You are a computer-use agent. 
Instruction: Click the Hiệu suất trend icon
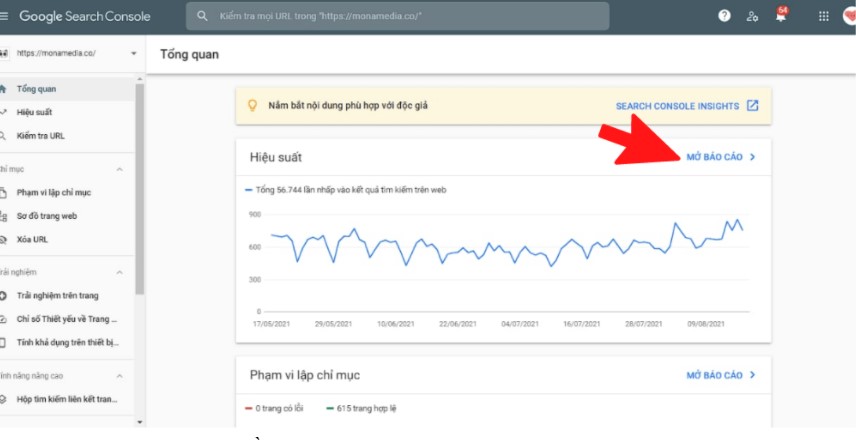tap(3, 112)
